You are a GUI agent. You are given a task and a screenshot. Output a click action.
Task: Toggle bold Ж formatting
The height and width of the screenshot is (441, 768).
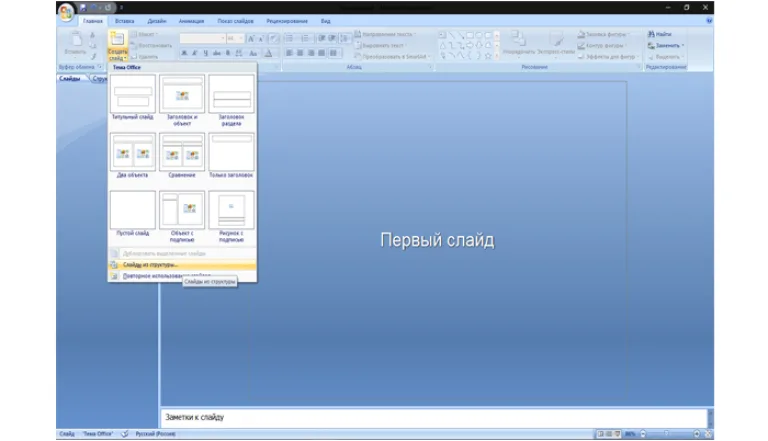tap(184, 53)
